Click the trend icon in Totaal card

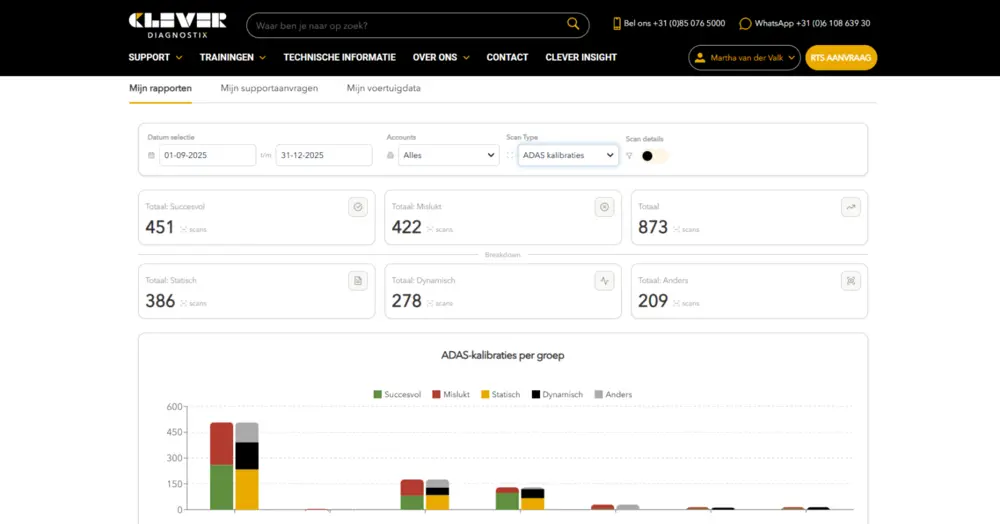click(851, 207)
